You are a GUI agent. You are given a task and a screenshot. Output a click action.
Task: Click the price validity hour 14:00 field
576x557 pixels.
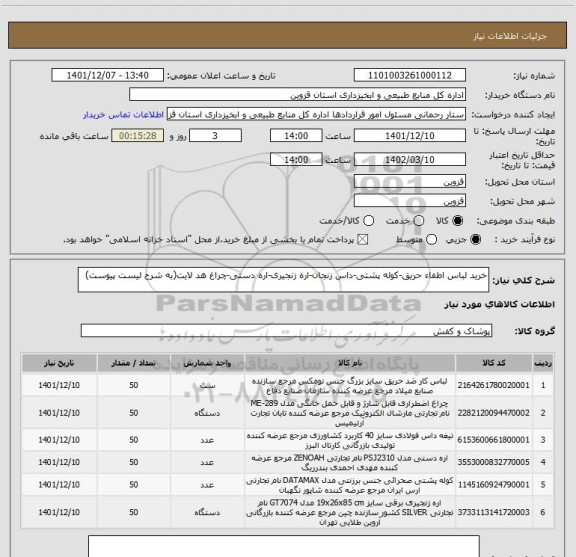(296, 159)
